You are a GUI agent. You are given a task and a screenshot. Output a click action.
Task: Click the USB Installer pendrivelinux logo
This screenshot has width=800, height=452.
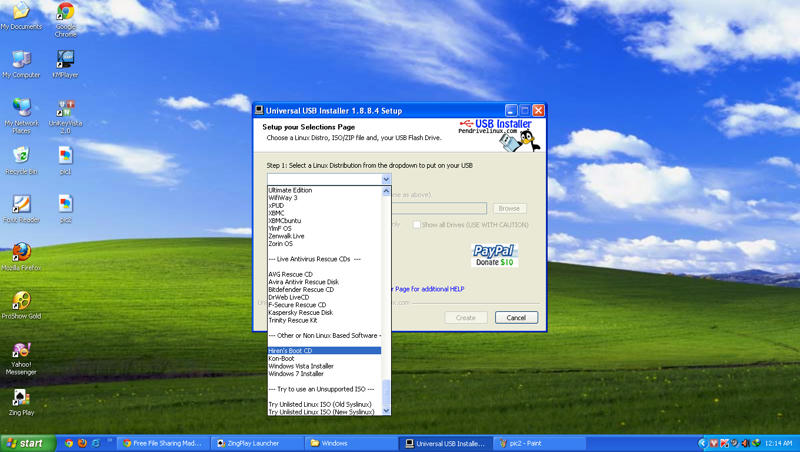click(x=499, y=135)
